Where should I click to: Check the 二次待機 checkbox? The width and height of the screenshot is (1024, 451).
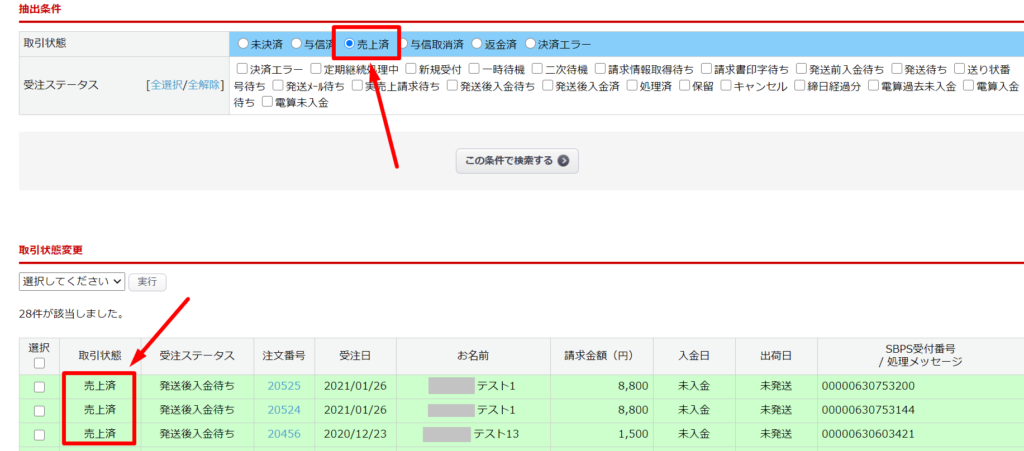(x=537, y=68)
